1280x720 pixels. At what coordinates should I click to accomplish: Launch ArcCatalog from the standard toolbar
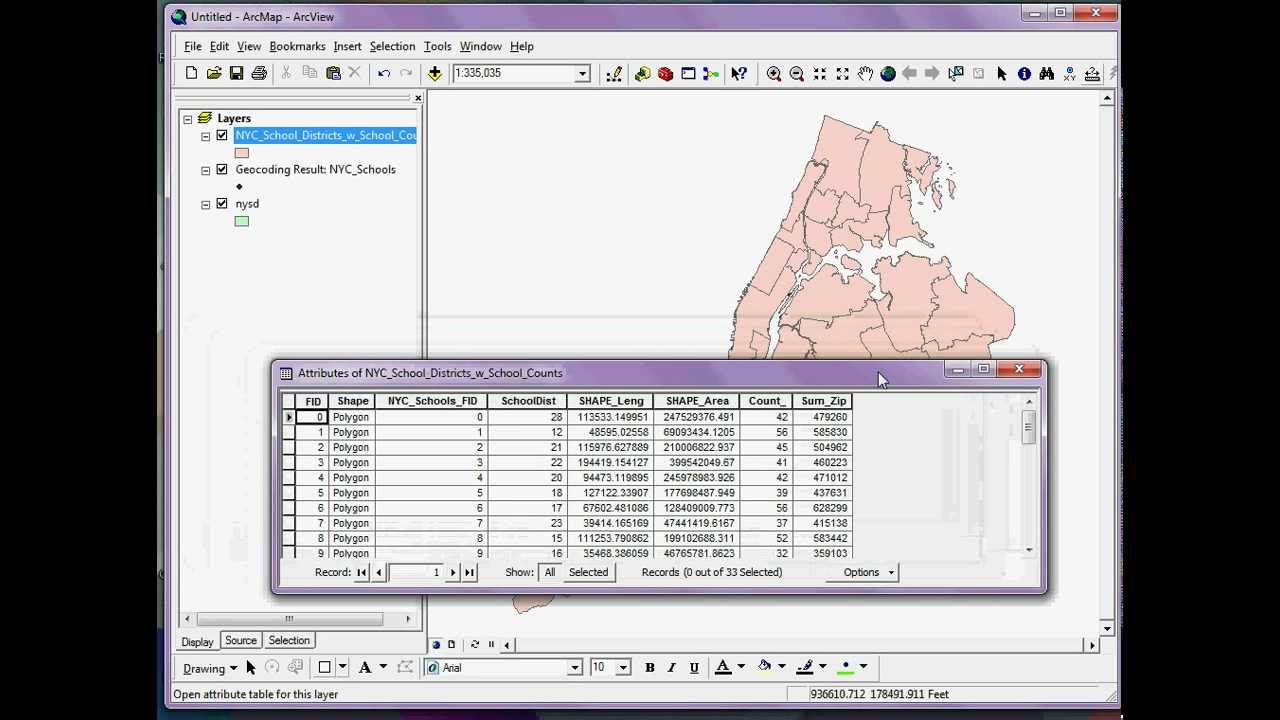(642, 73)
